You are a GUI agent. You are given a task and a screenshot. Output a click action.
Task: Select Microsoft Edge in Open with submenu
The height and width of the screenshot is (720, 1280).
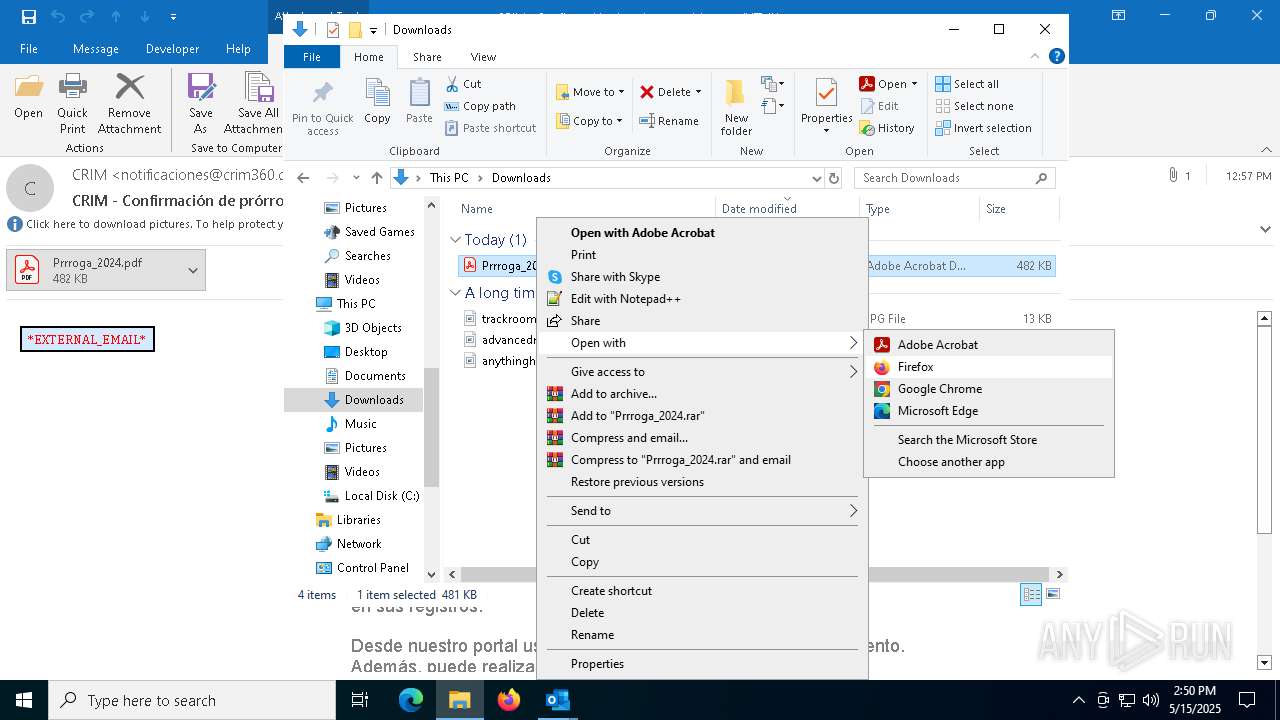point(988,411)
